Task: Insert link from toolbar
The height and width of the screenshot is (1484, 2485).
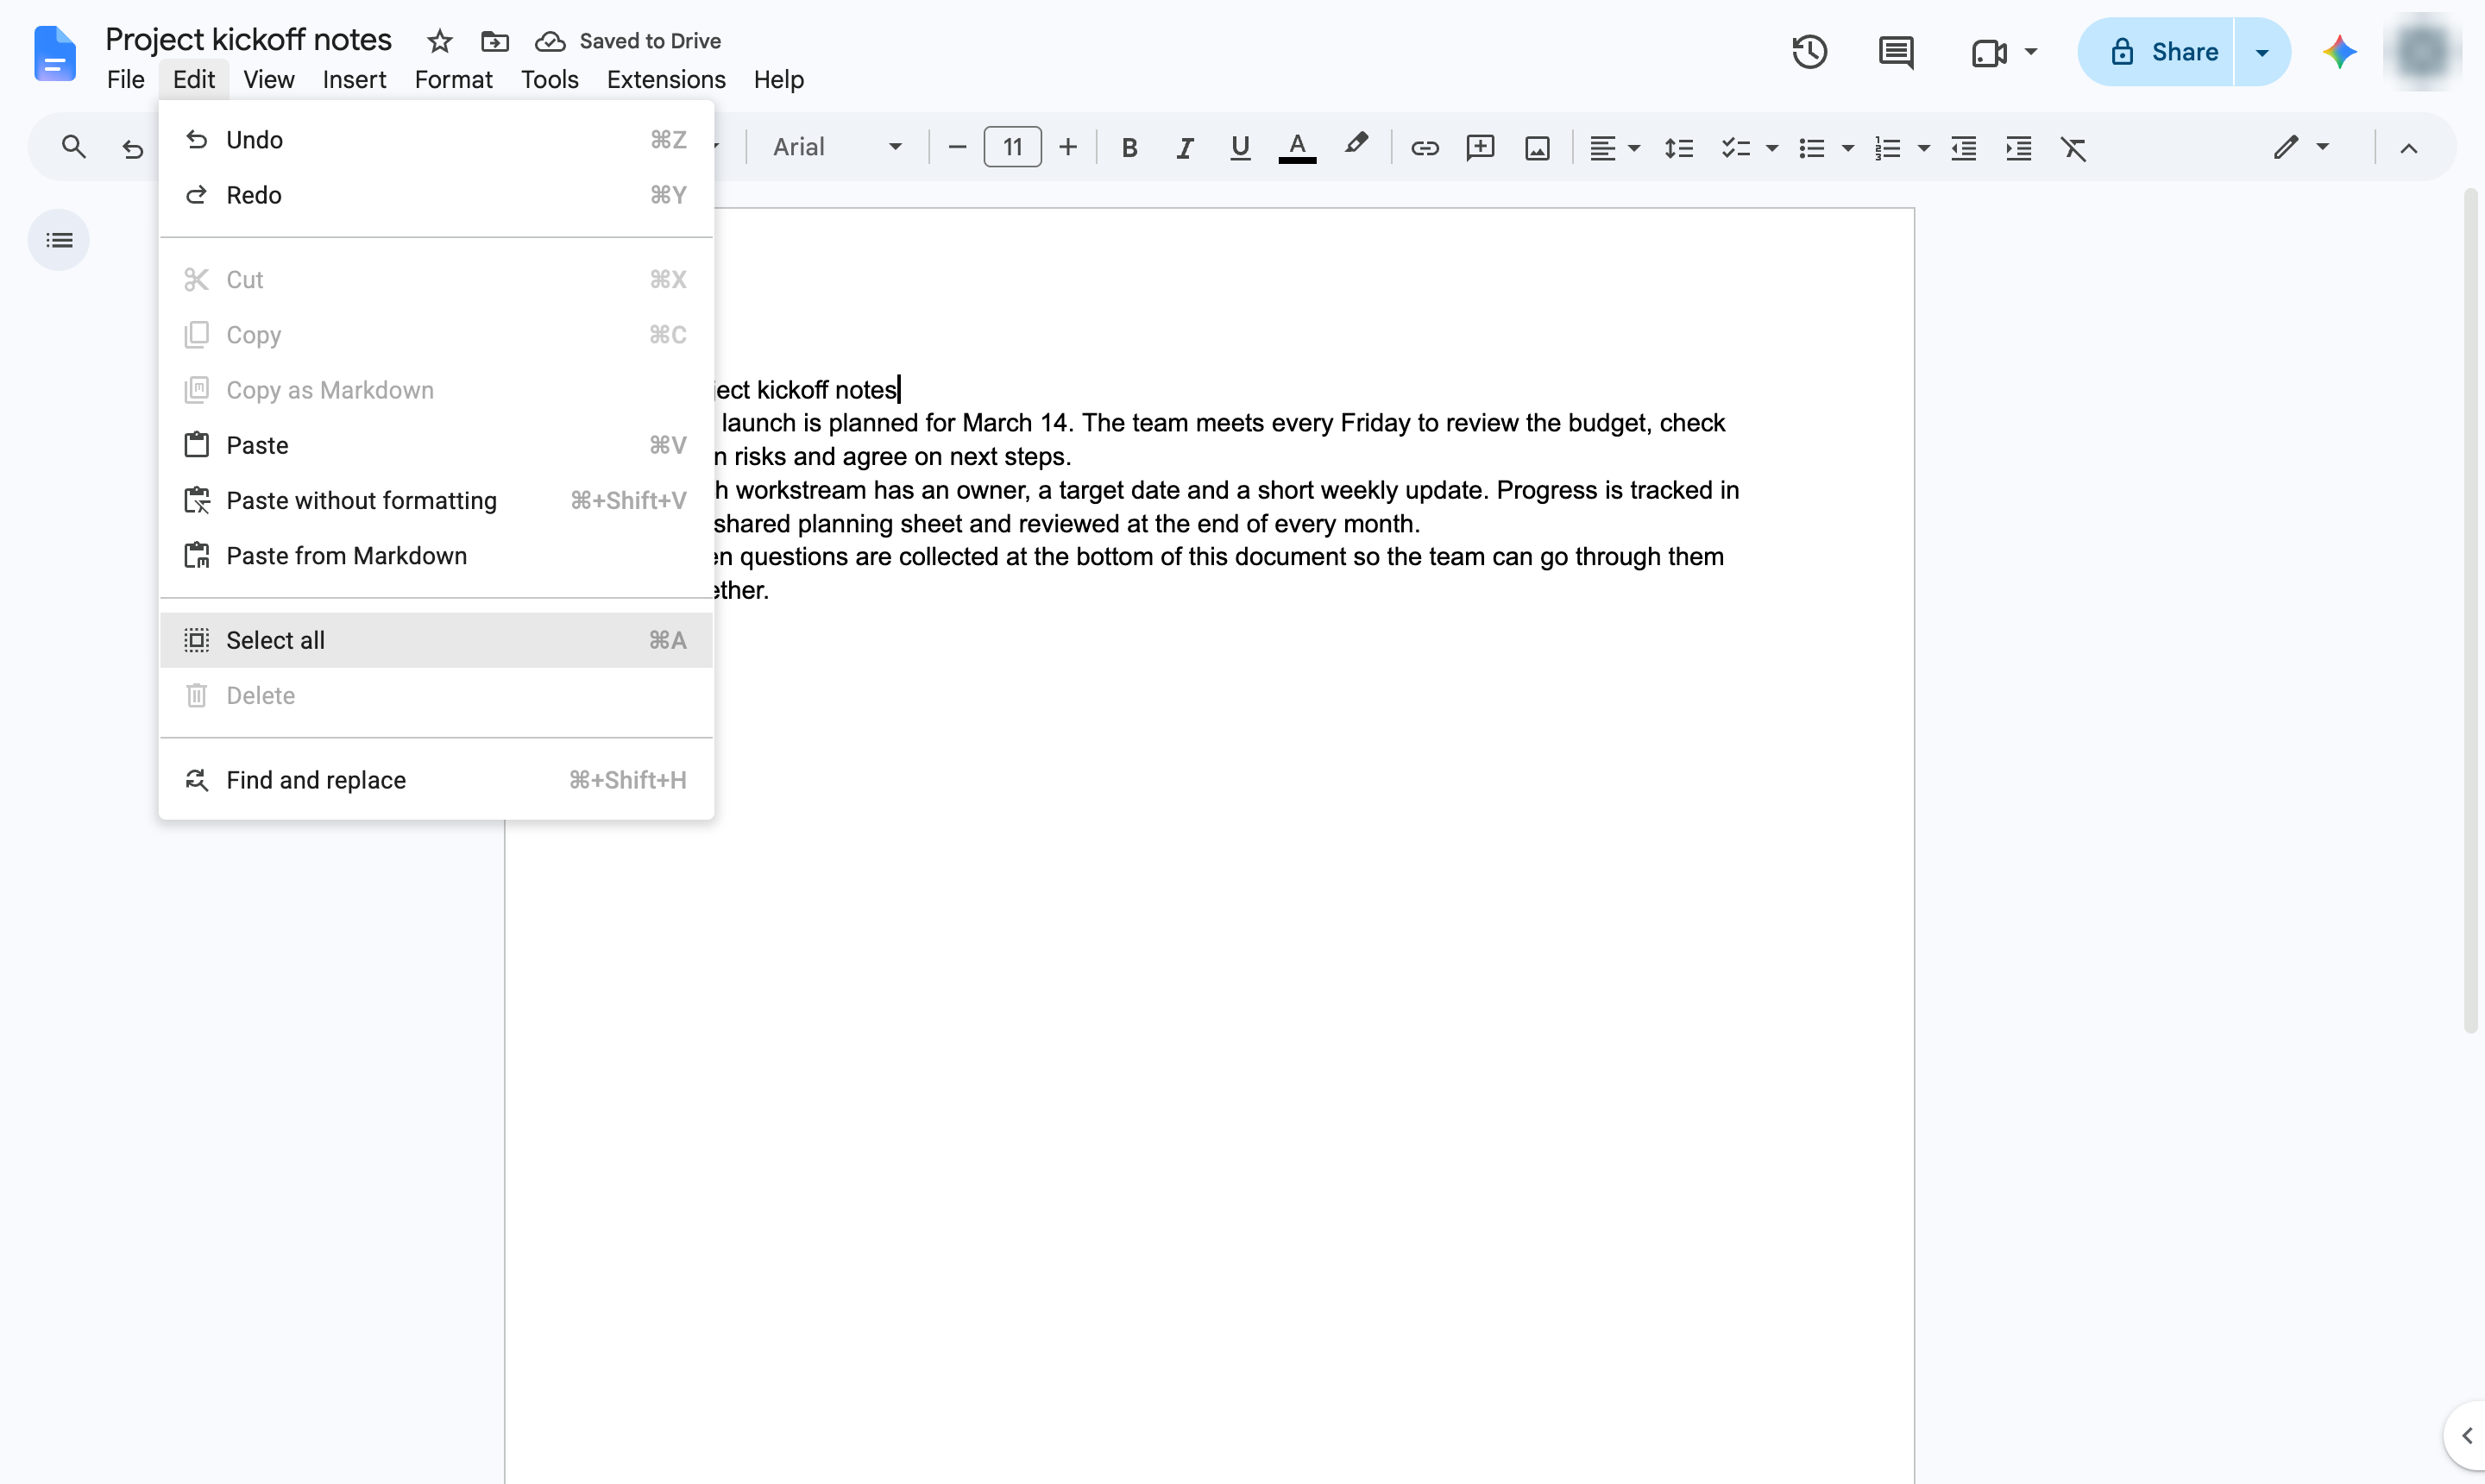Action: 1424,148
